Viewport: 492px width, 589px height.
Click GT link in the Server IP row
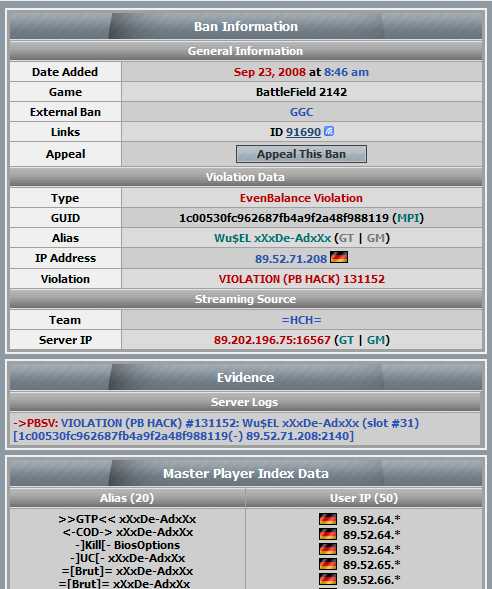point(346,340)
